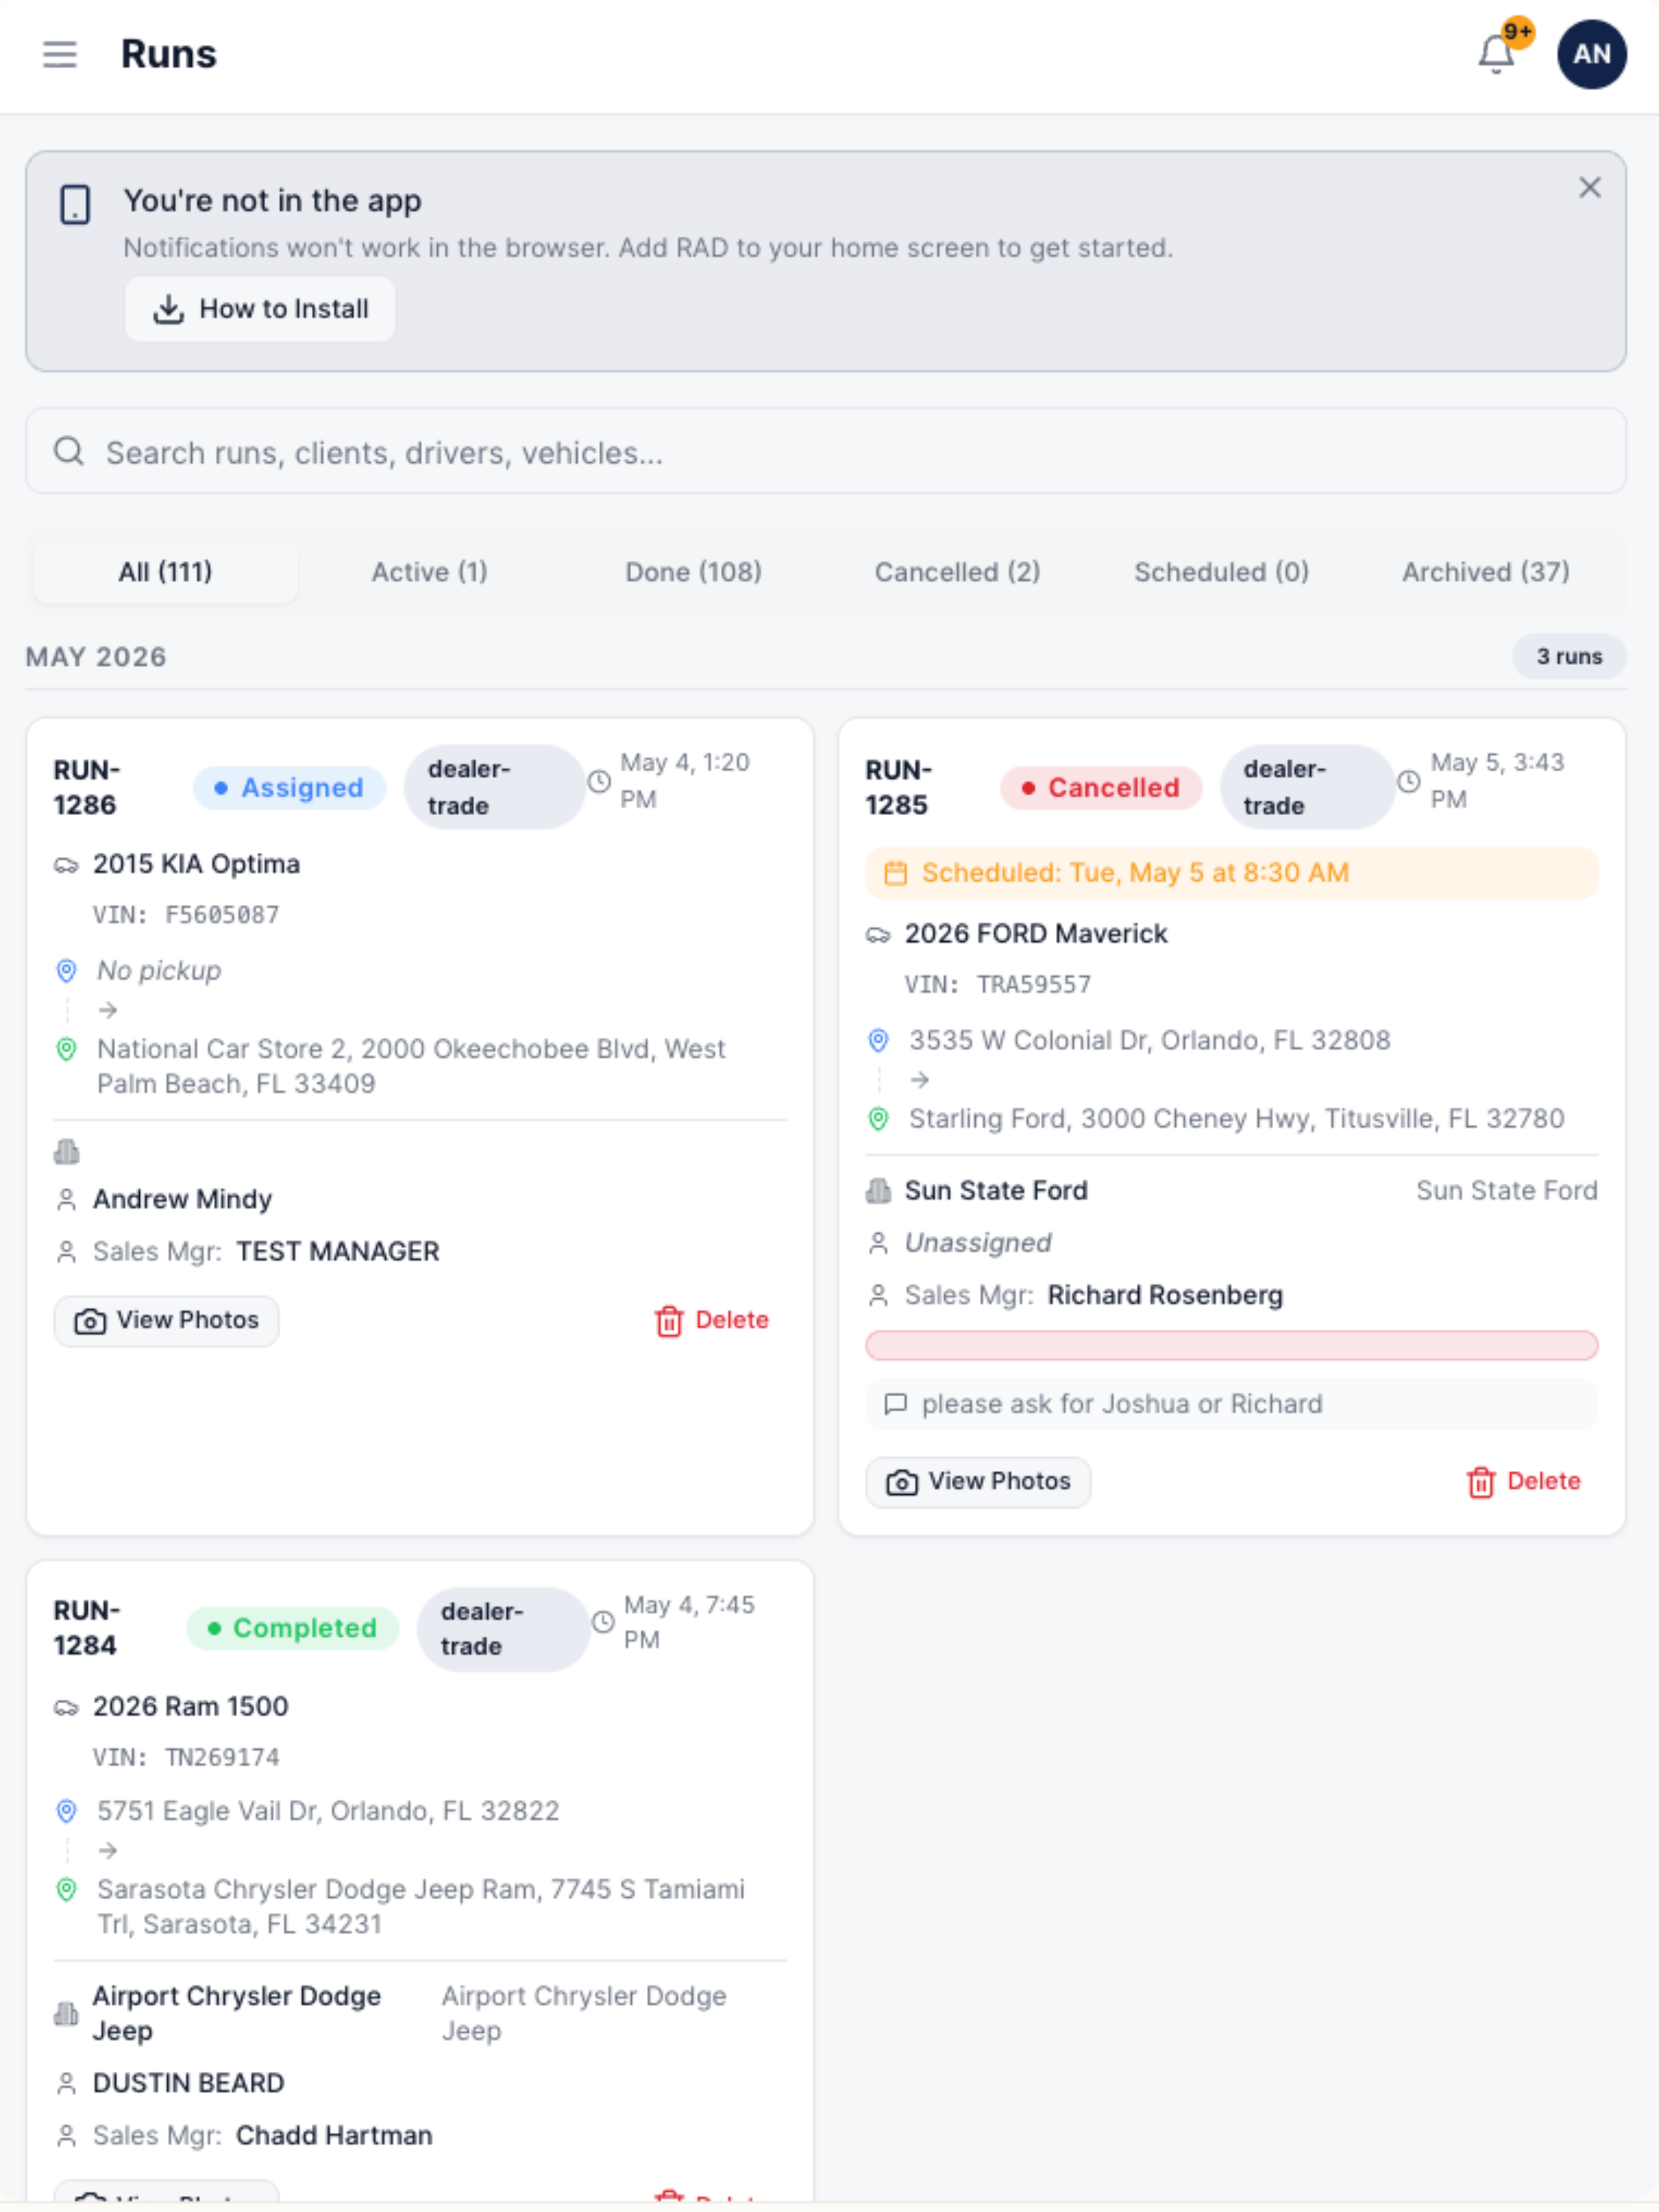The width and height of the screenshot is (1659, 2212).
Task: Click the dealer-trade tag on RUN-1284
Action: 503,1629
